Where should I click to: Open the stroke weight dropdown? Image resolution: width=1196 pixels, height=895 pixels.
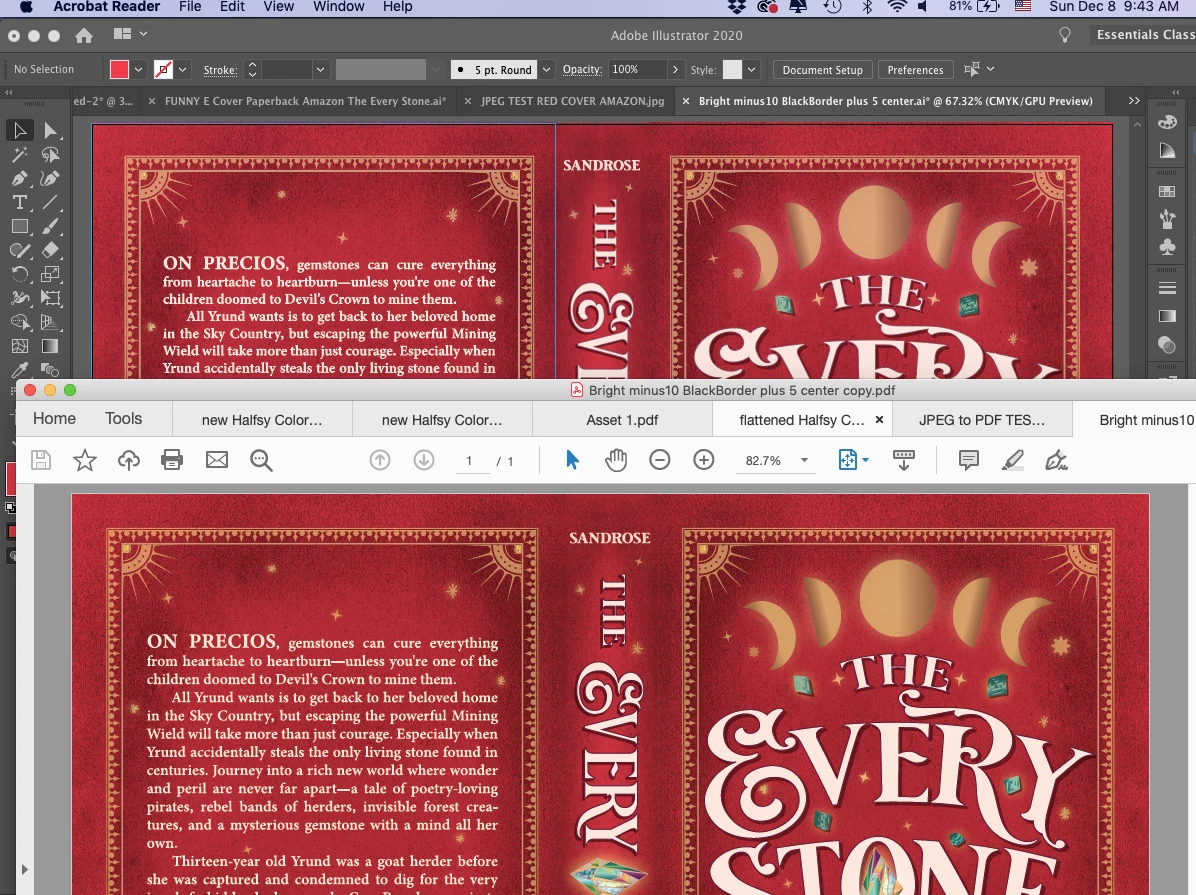point(320,69)
